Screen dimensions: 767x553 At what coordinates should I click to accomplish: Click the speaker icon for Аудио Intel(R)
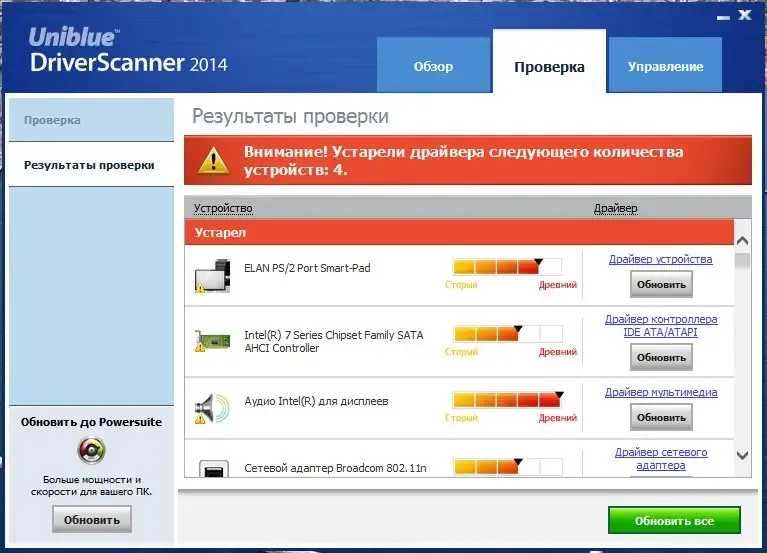(212, 408)
